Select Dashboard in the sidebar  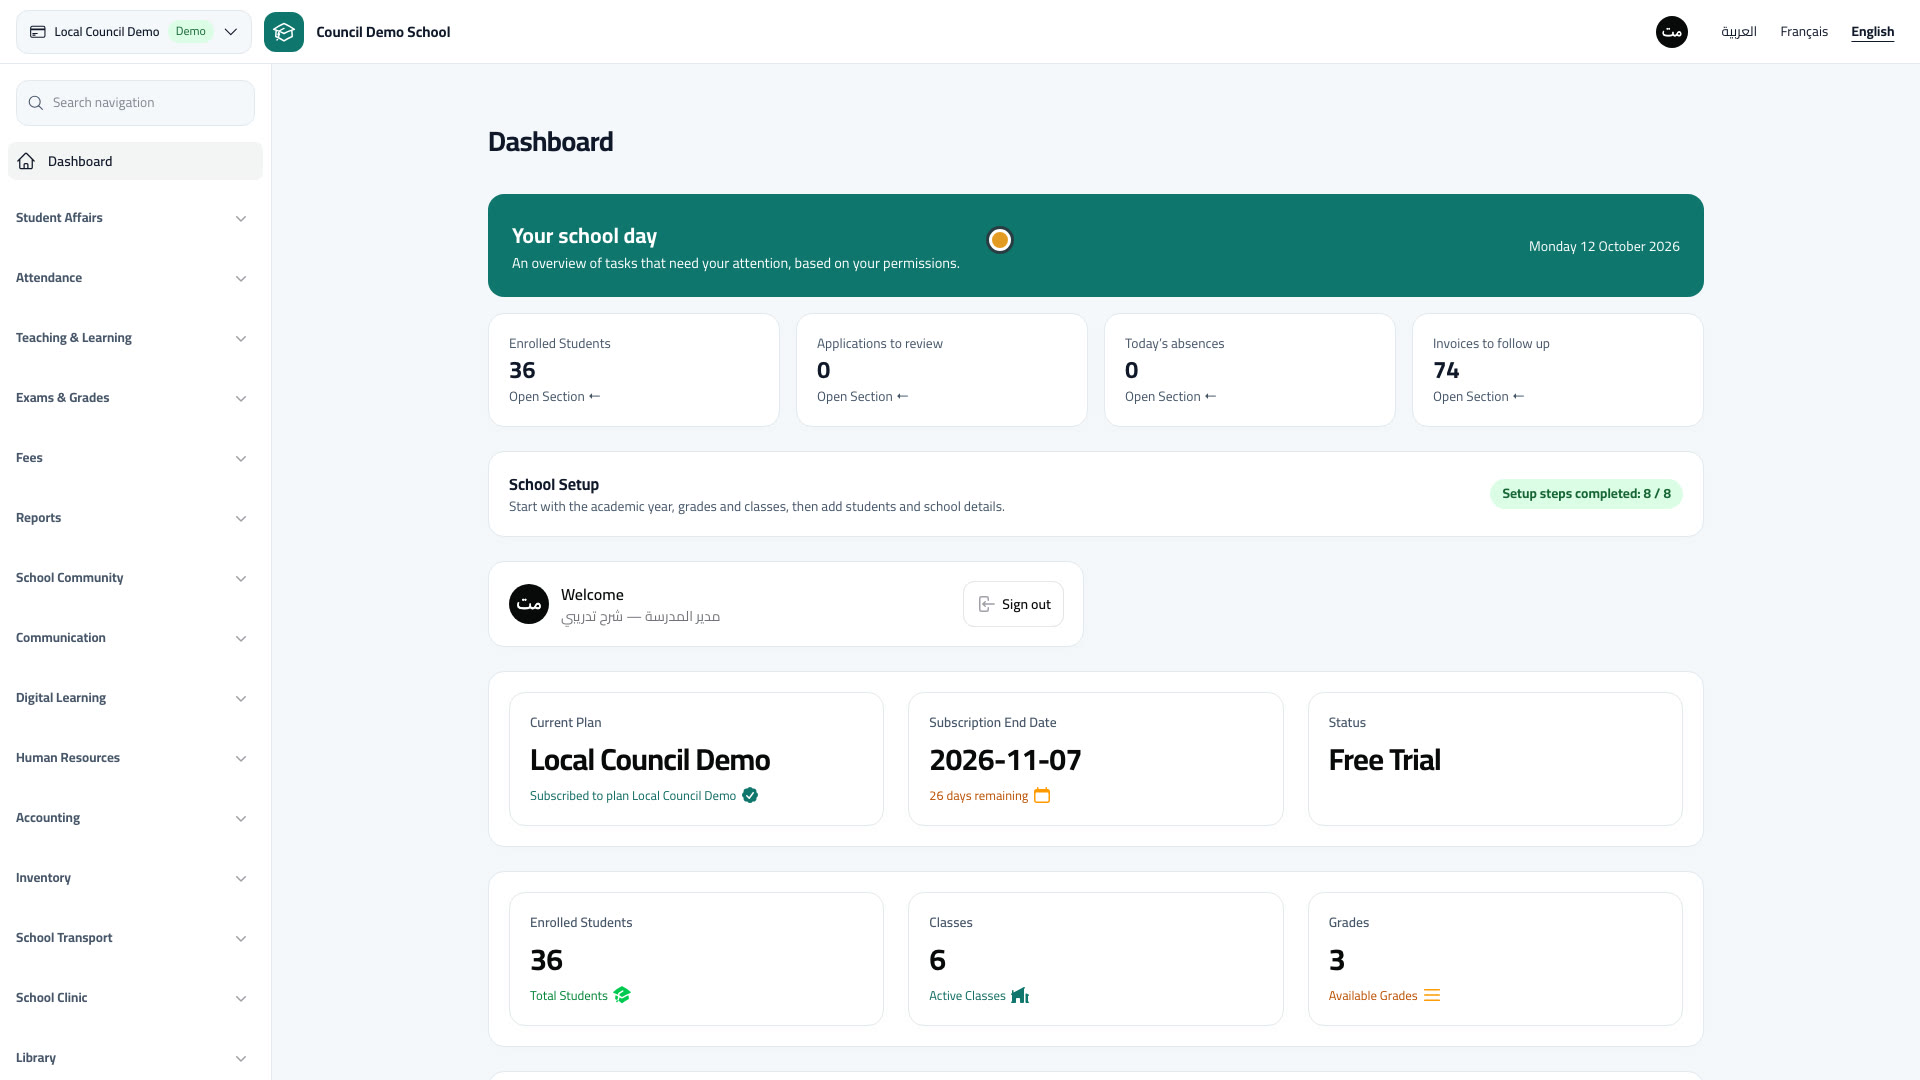(x=135, y=161)
